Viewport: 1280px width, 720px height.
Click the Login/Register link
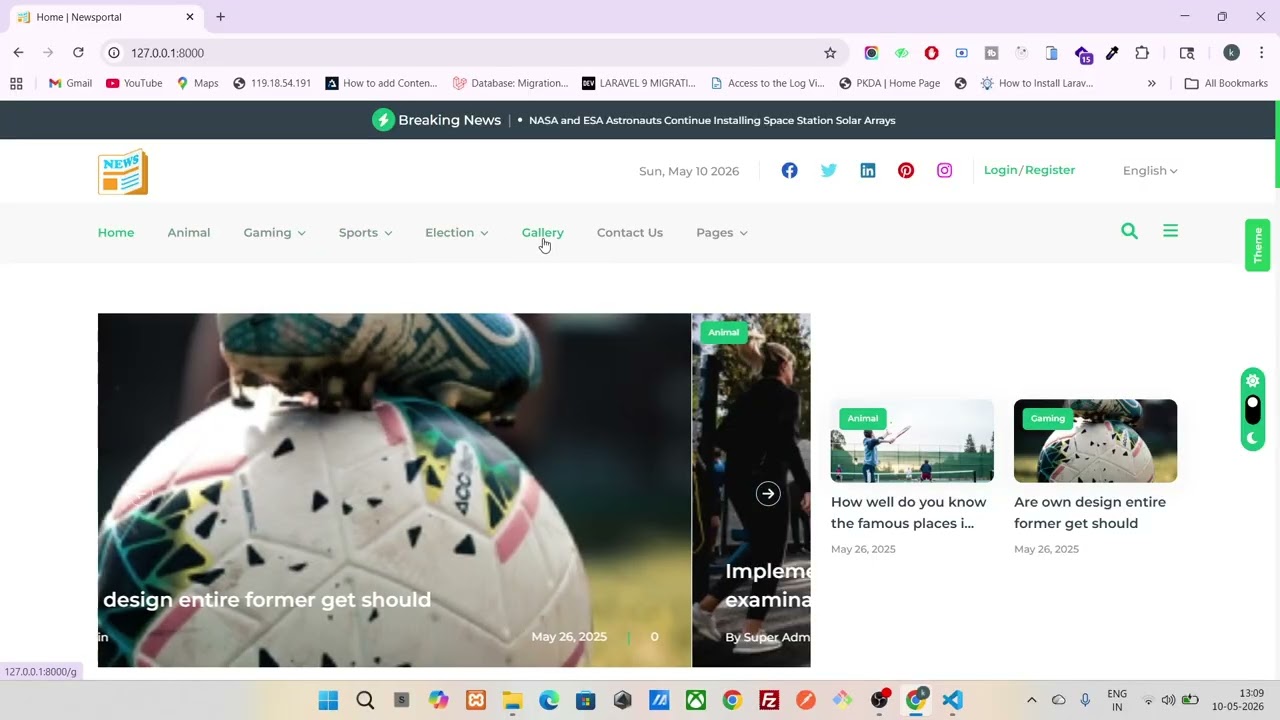coord(1029,170)
